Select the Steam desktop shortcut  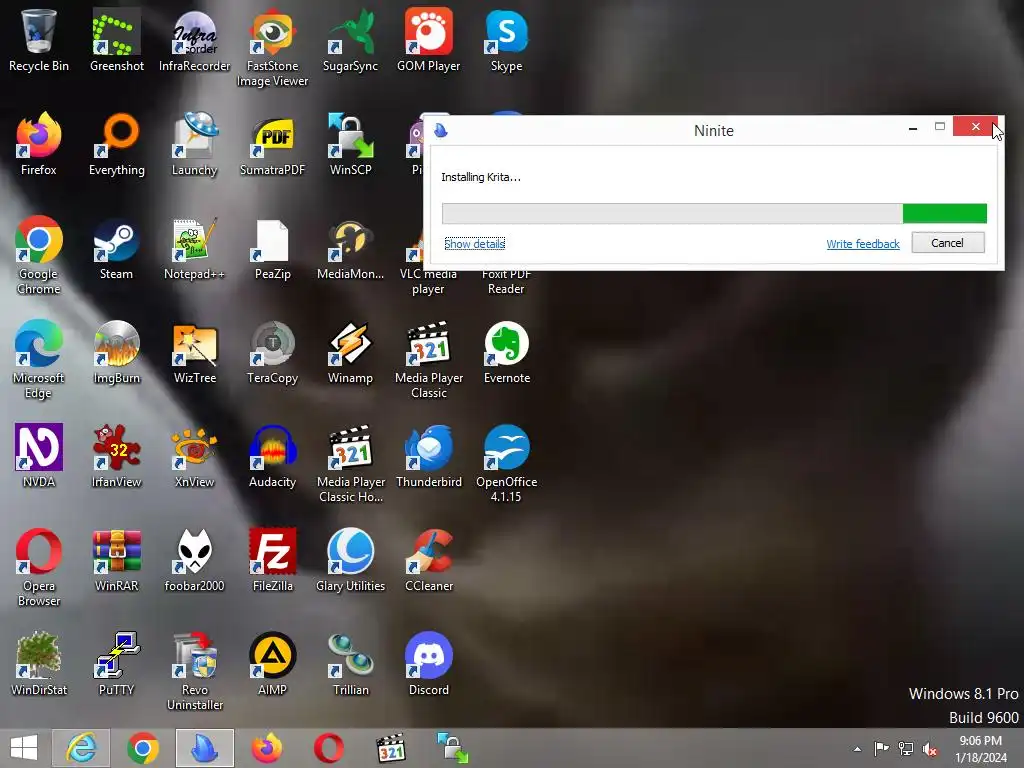click(x=116, y=248)
